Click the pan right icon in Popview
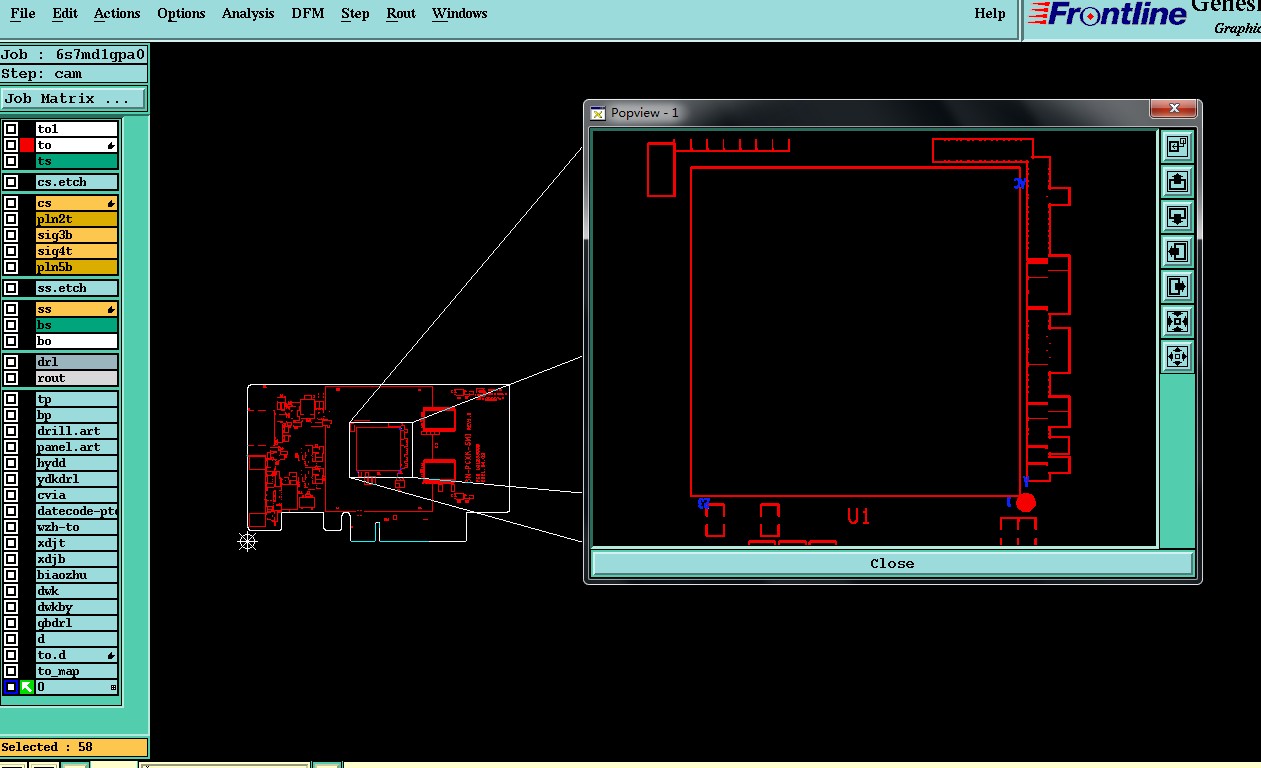This screenshot has height=768, width=1261. coord(1177,286)
